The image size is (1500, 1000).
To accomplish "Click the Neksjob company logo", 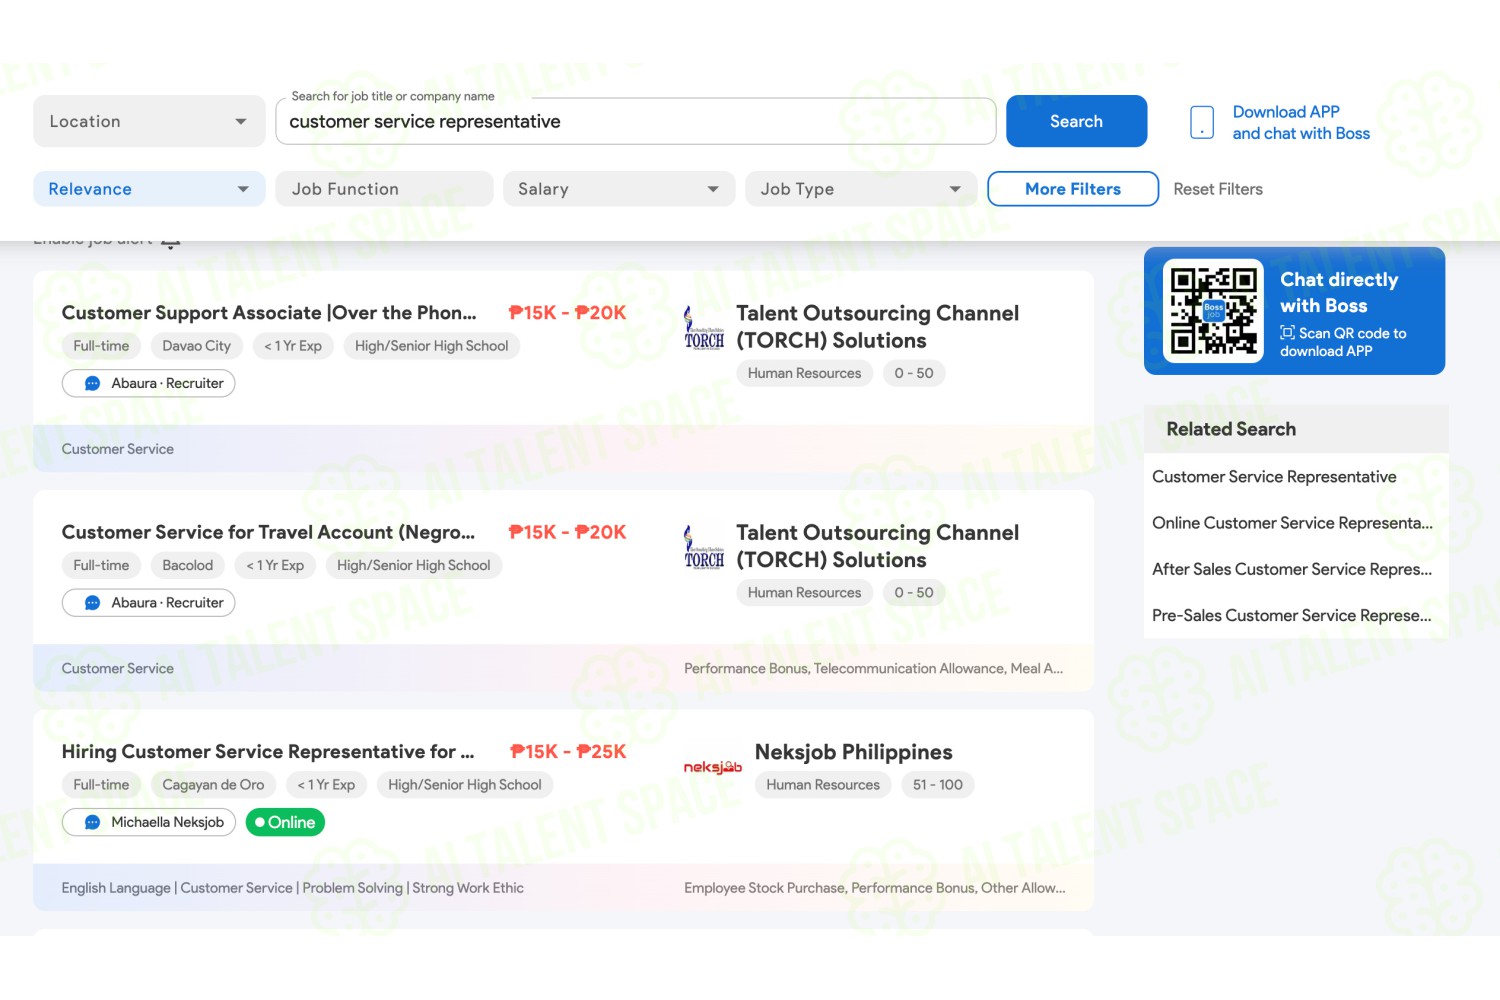I will pyautogui.click(x=713, y=767).
